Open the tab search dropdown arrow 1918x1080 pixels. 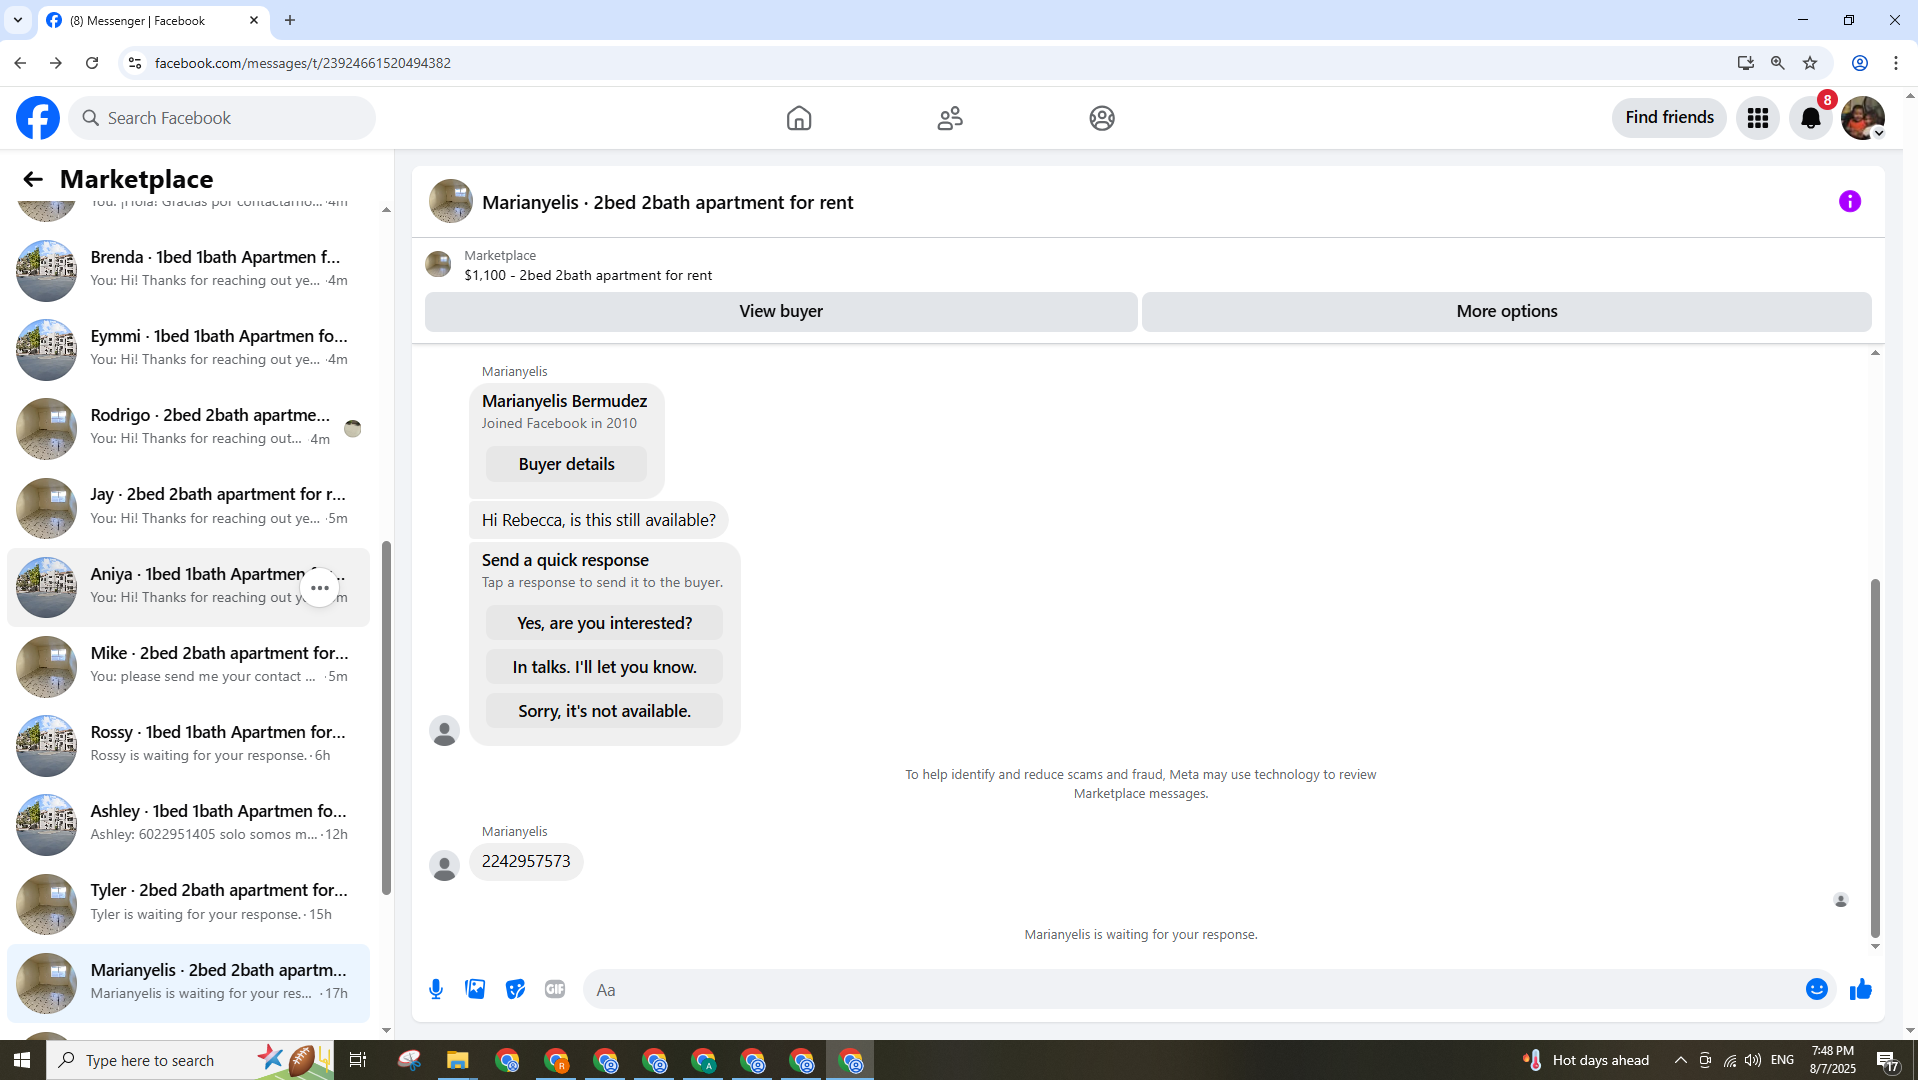pyautogui.click(x=18, y=20)
